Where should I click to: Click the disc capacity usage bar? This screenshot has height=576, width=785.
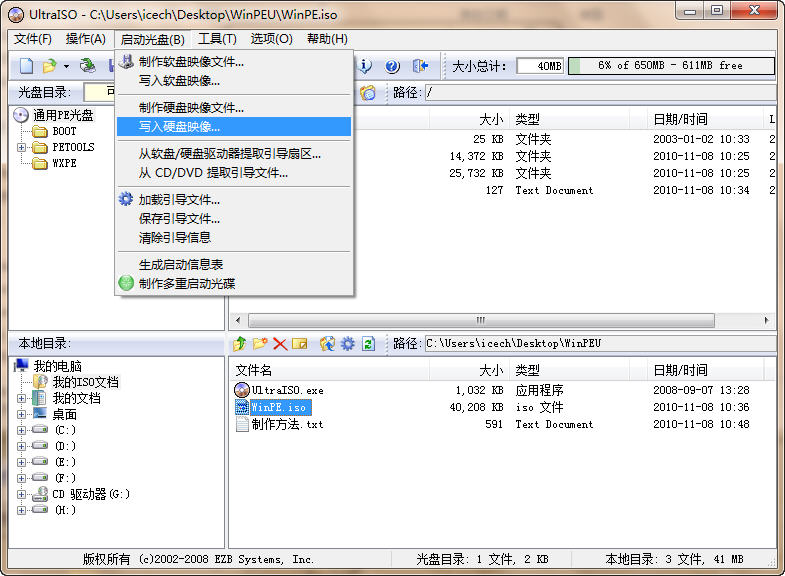pyautogui.click(x=671, y=66)
